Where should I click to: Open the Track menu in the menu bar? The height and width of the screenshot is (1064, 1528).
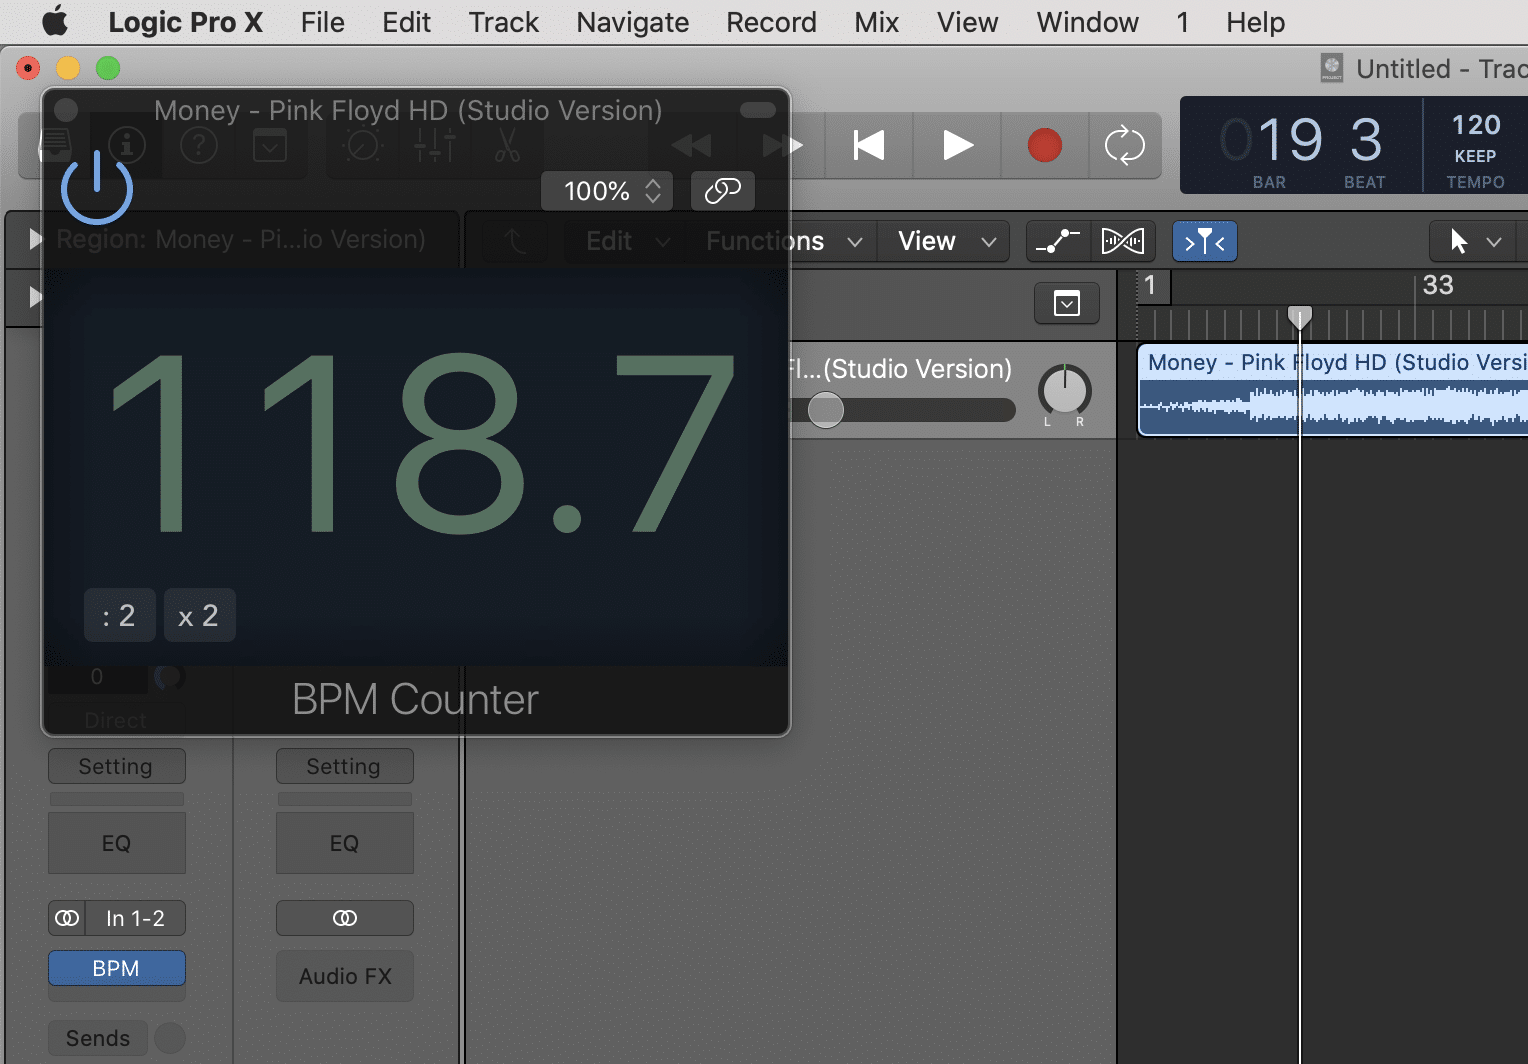pos(503,22)
